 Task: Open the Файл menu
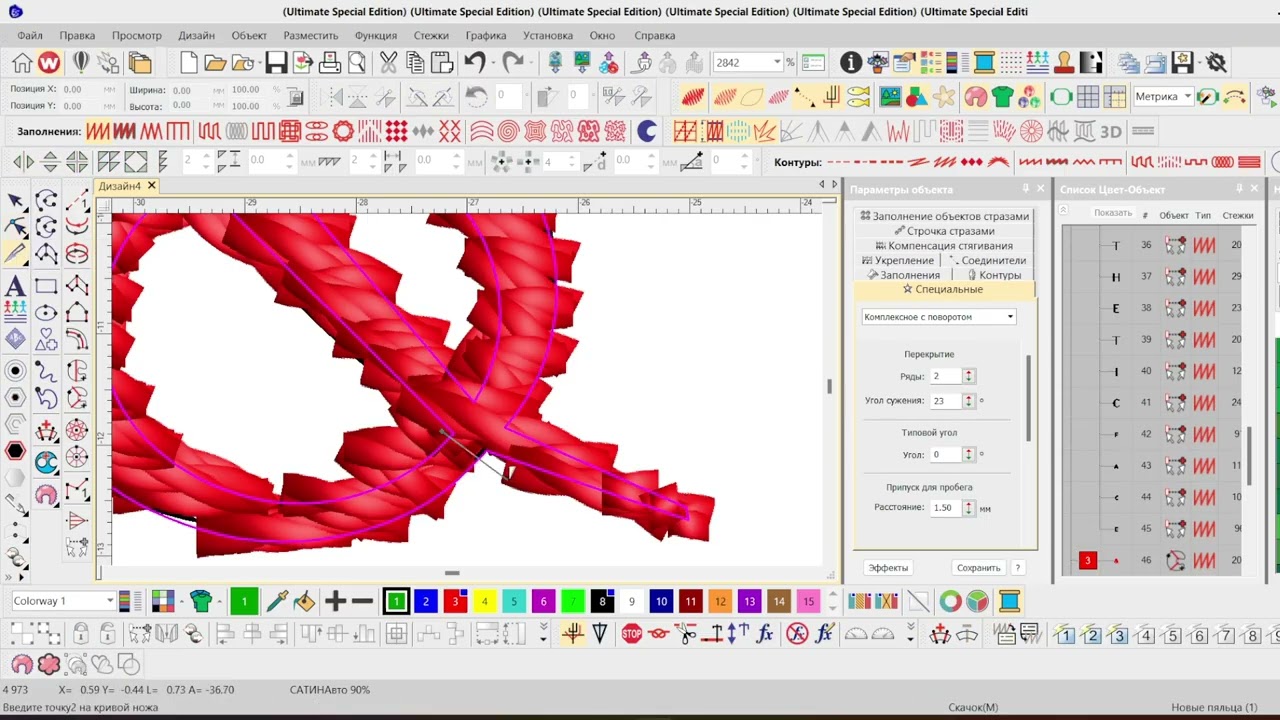coord(30,35)
